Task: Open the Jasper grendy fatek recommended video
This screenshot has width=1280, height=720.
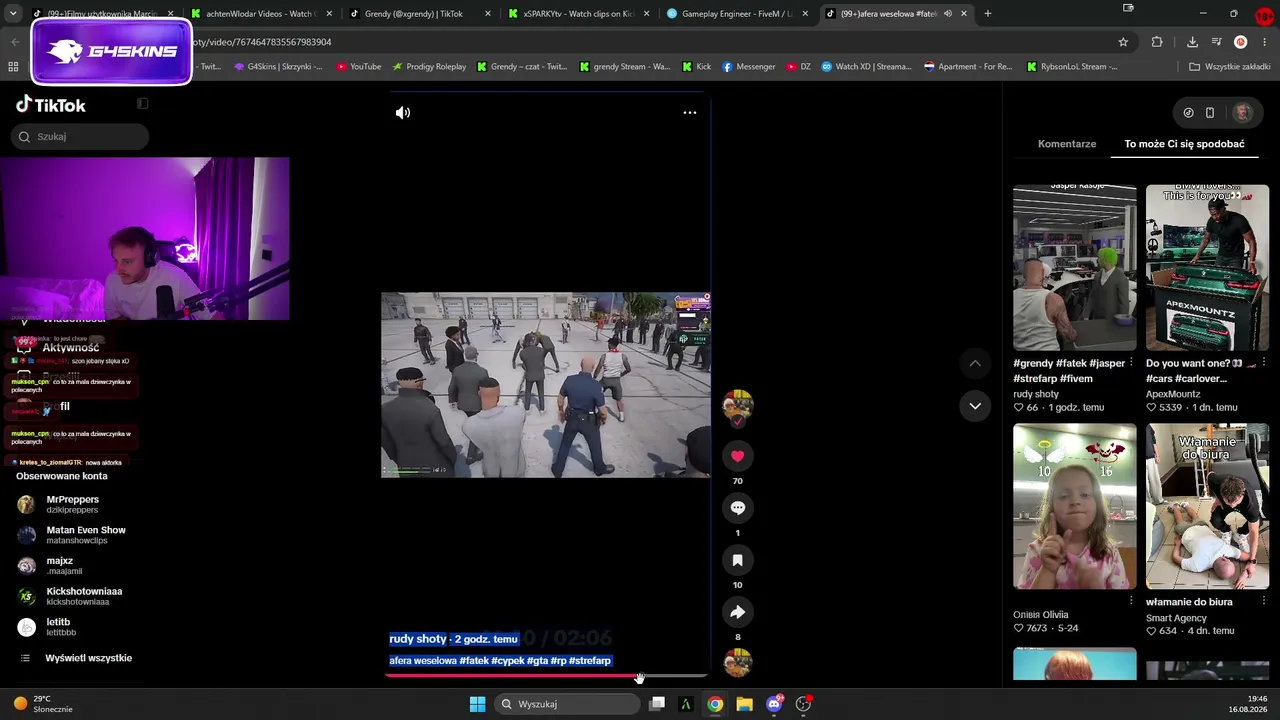Action: pos(1074,267)
